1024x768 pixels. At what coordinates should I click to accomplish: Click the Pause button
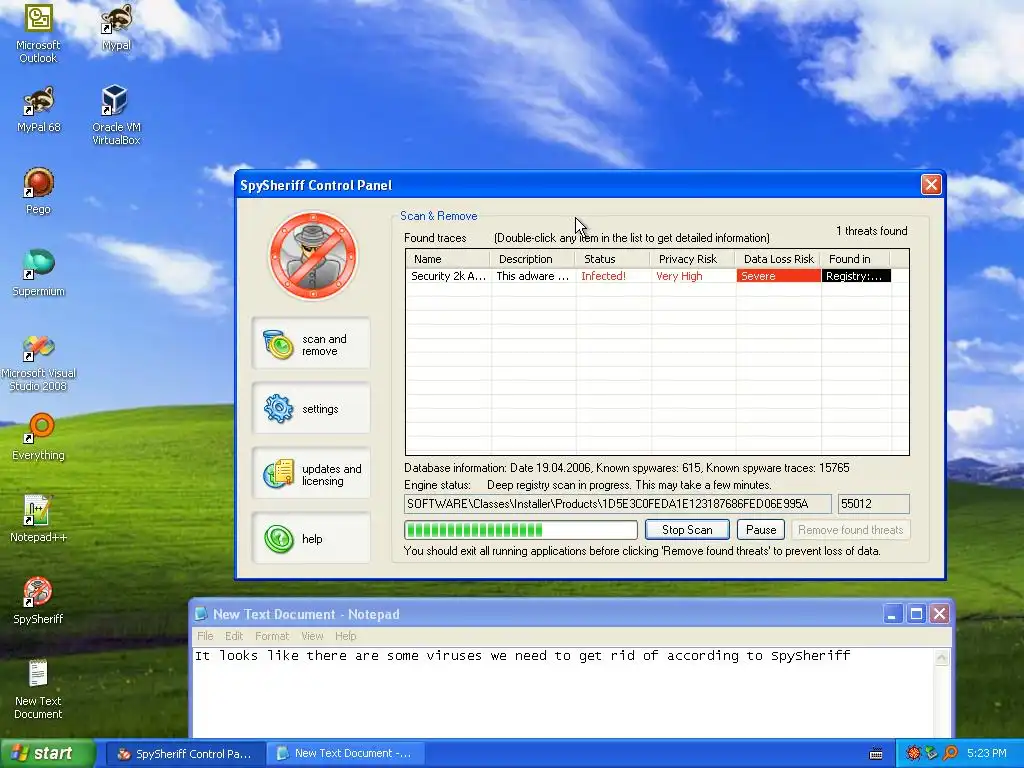click(x=761, y=530)
